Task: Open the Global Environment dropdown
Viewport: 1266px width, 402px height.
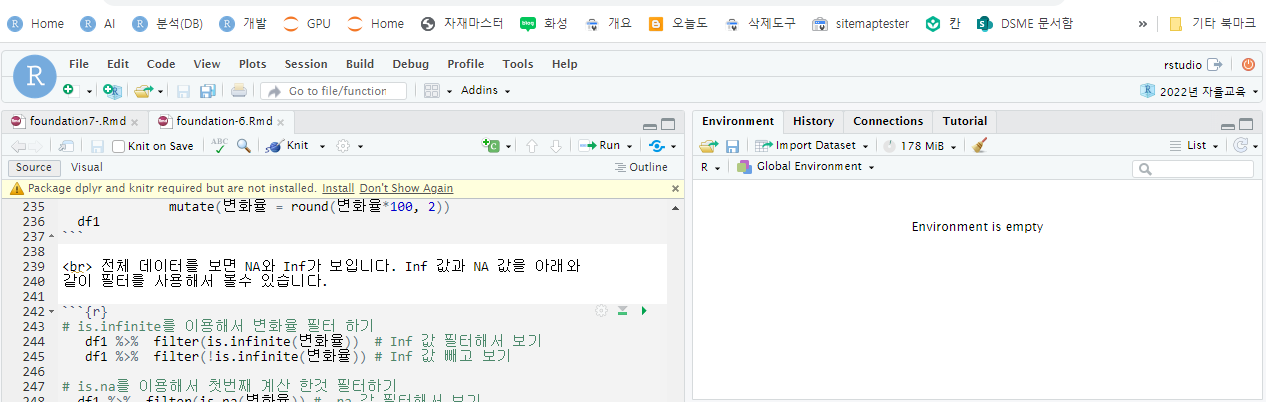Action: click(x=806, y=167)
